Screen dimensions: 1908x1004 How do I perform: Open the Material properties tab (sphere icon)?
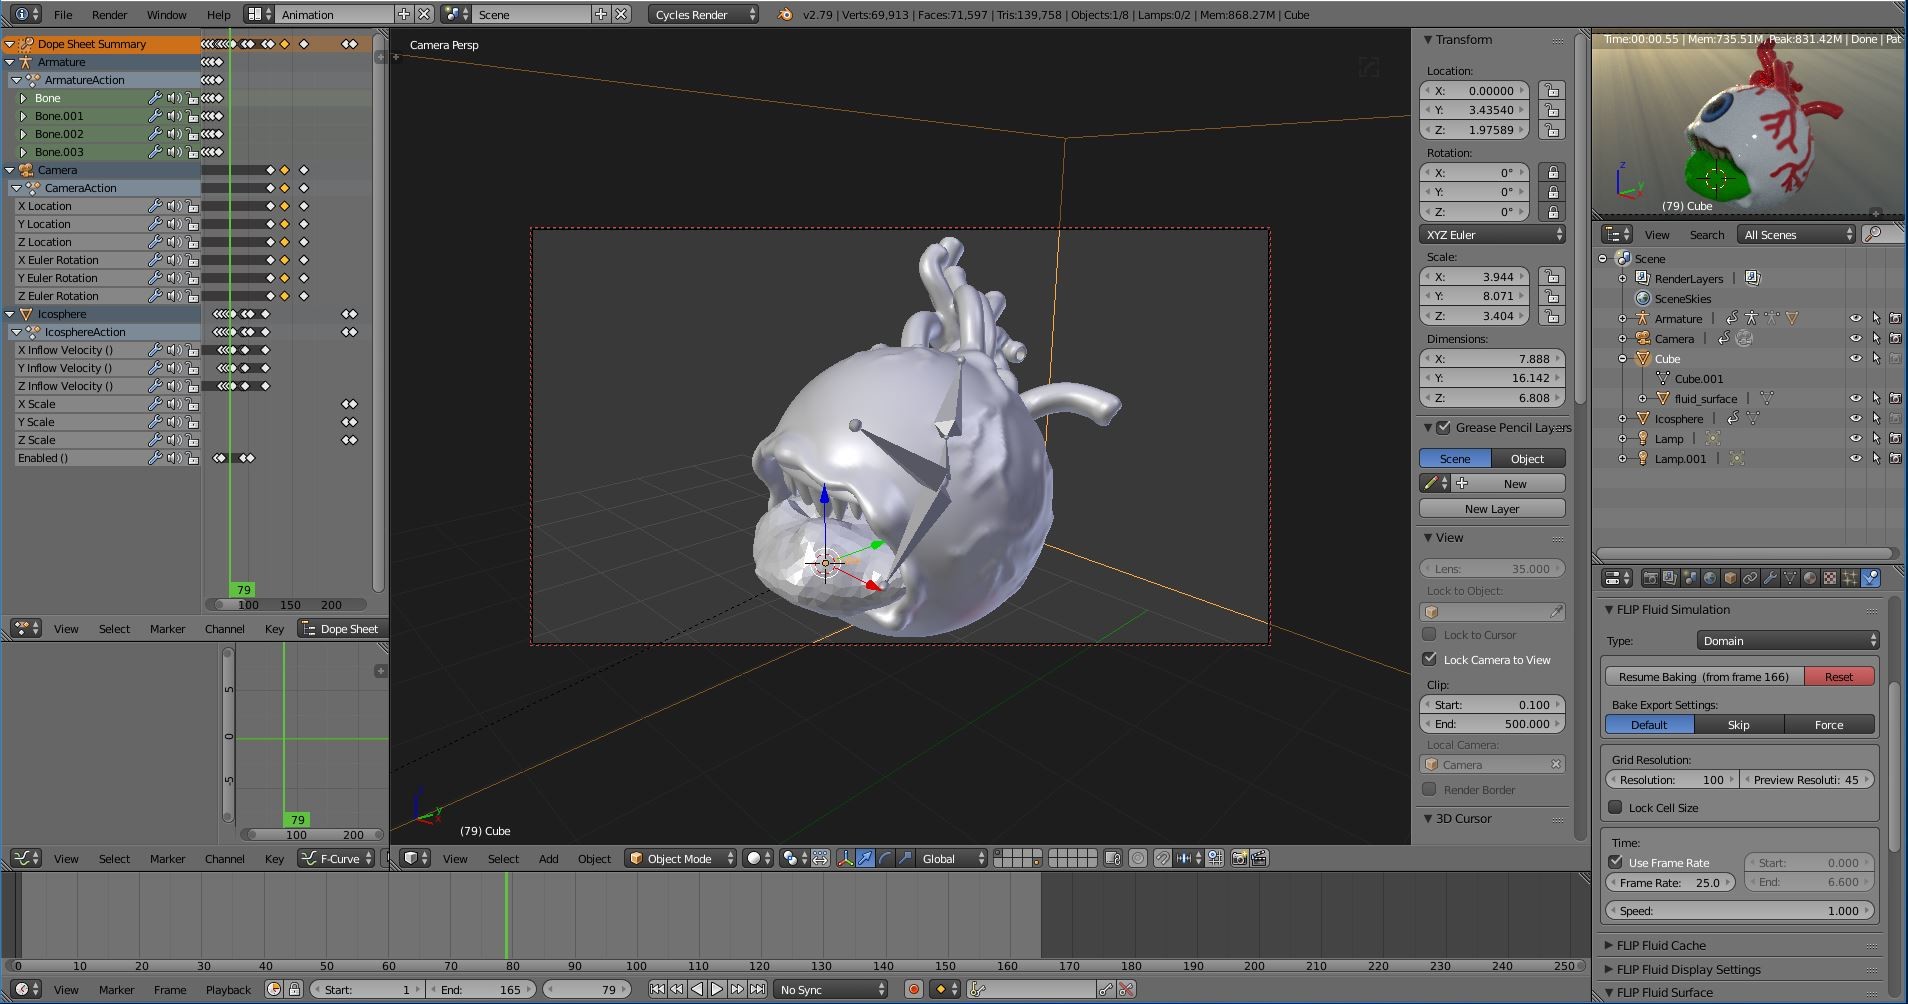pyautogui.click(x=1810, y=578)
